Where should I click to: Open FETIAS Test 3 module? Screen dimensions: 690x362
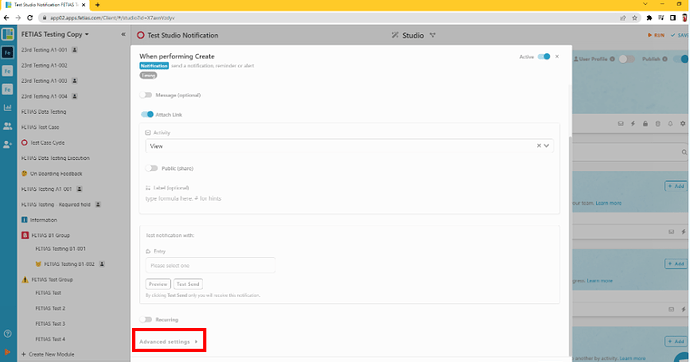click(x=50, y=324)
